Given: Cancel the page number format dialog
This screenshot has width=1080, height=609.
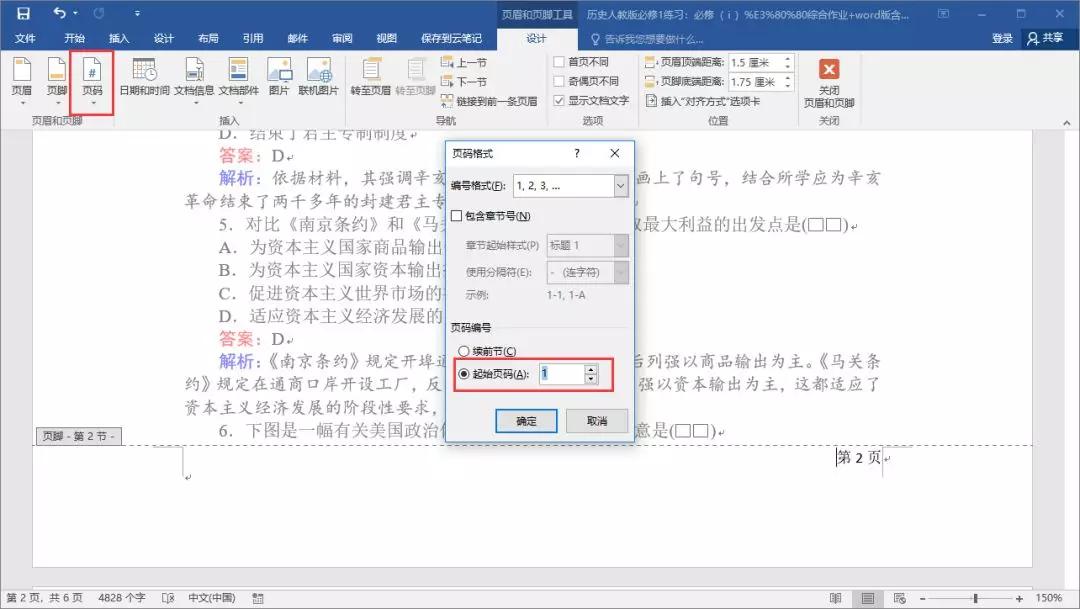Looking at the screenshot, I should pos(597,420).
